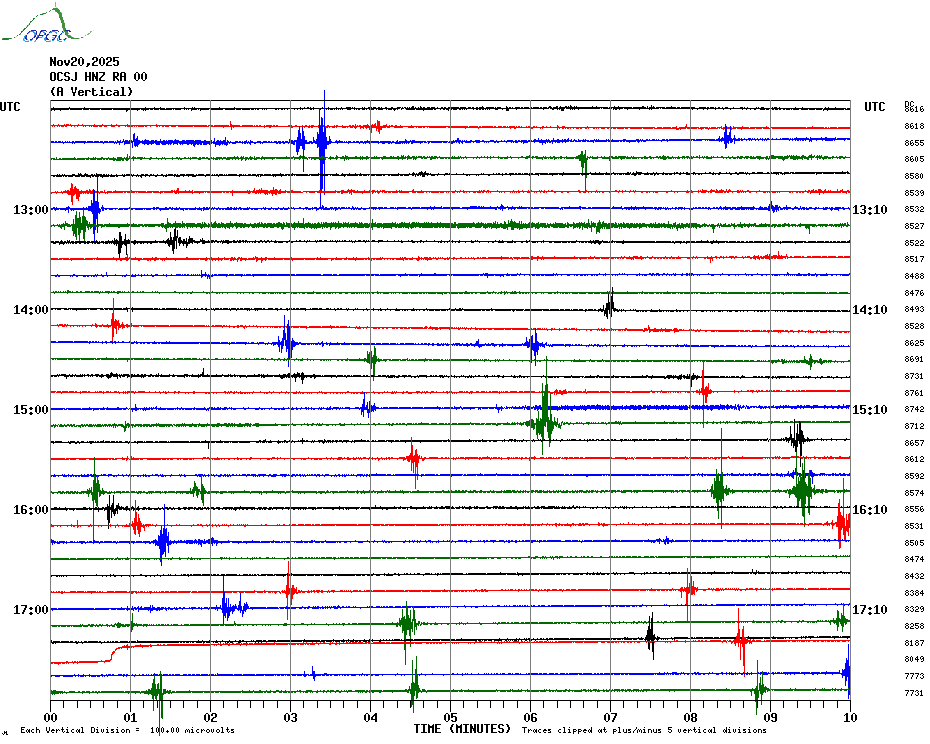Click the DC offset value 8493

[914, 310]
